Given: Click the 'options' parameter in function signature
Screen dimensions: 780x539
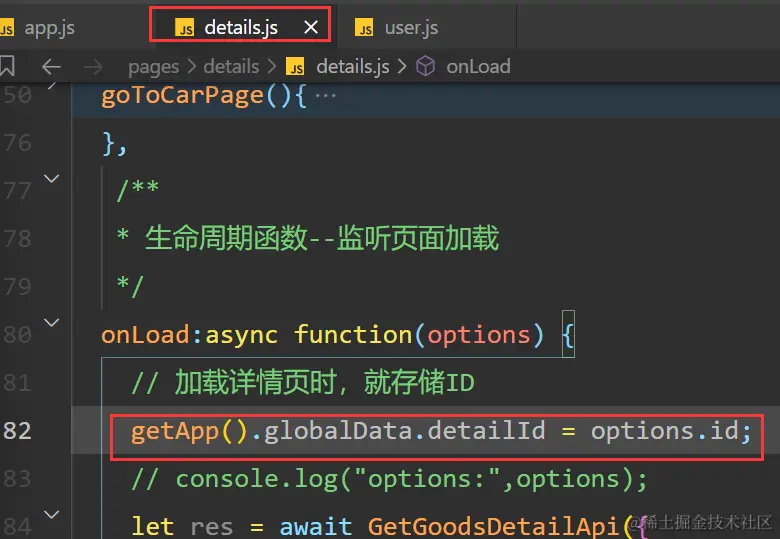Looking at the screenshot, I should click(x=479, y=336).
